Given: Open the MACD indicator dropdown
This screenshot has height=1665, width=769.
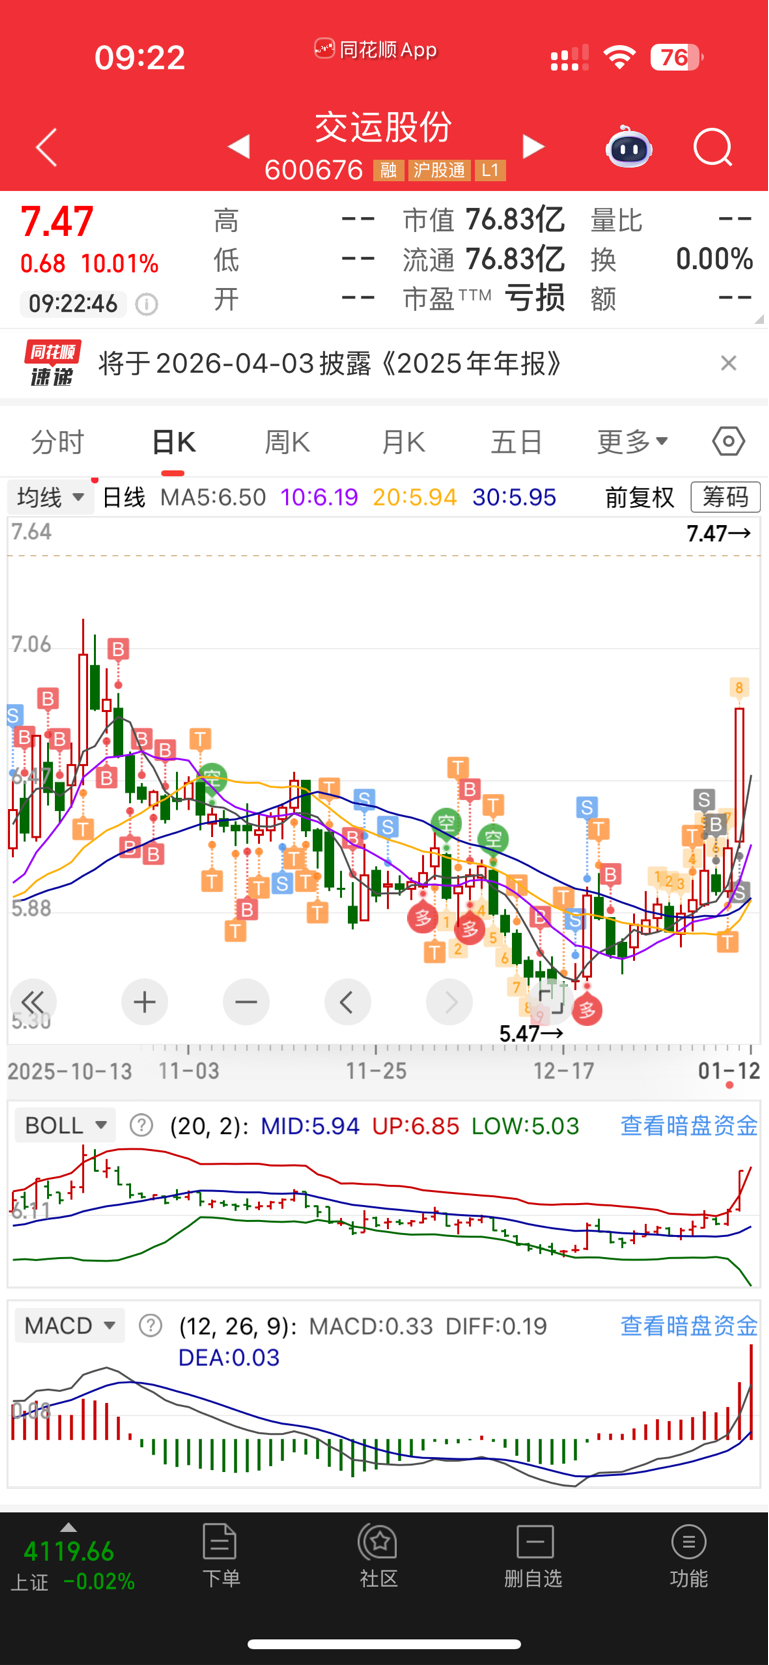Looking at the screenshot, I should [x=70, y=1326].
